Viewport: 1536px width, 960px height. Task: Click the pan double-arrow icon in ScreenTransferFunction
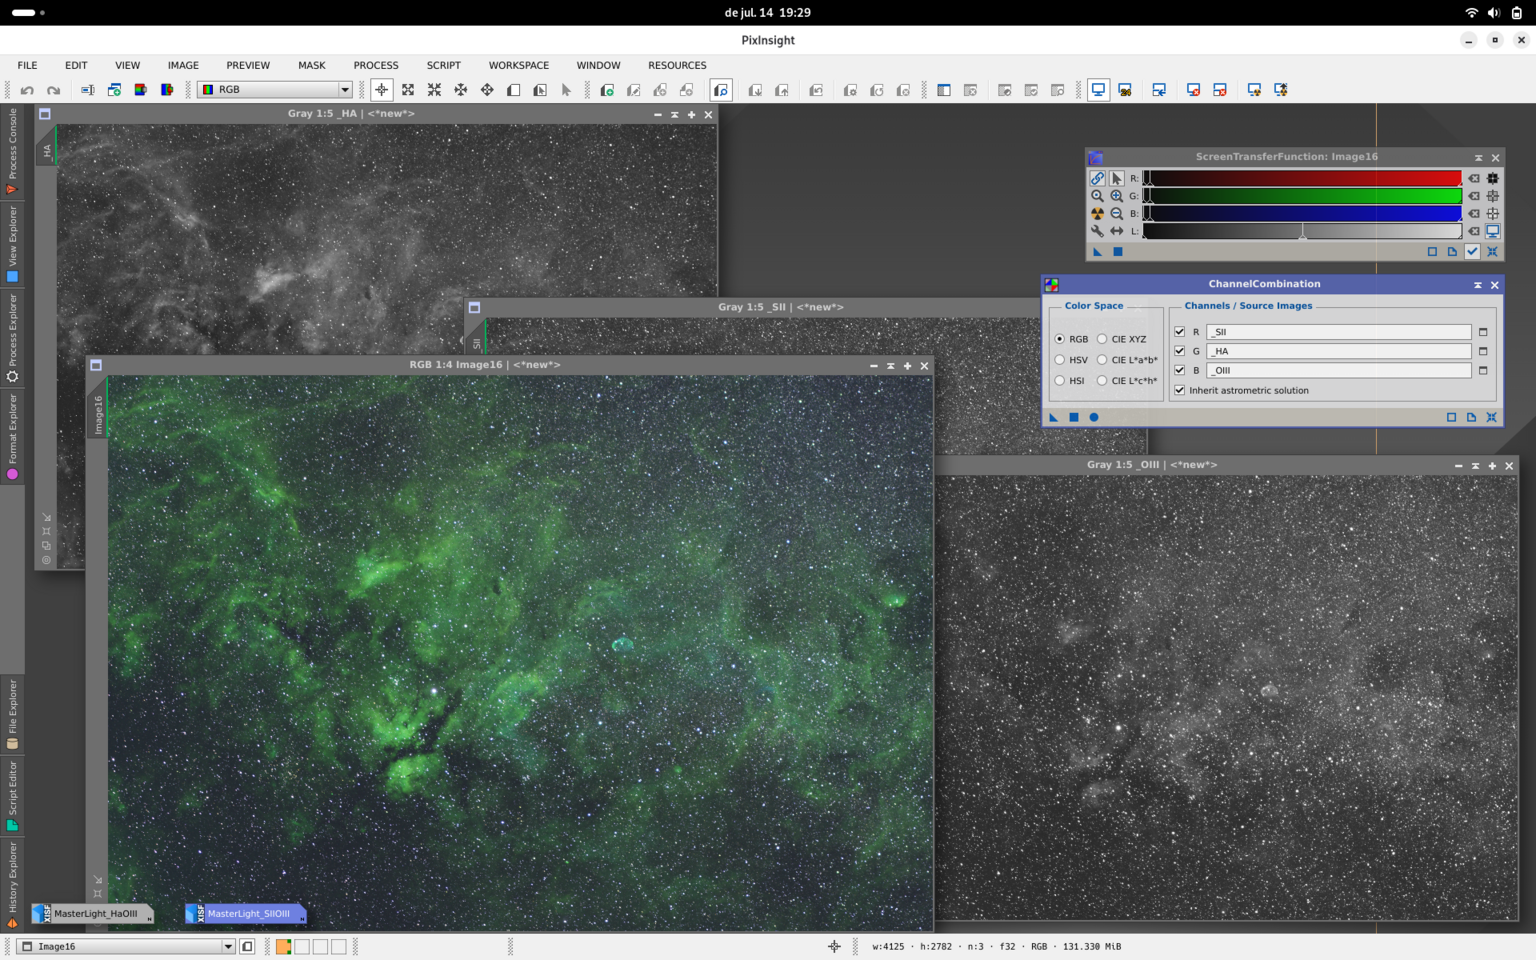1116,231
